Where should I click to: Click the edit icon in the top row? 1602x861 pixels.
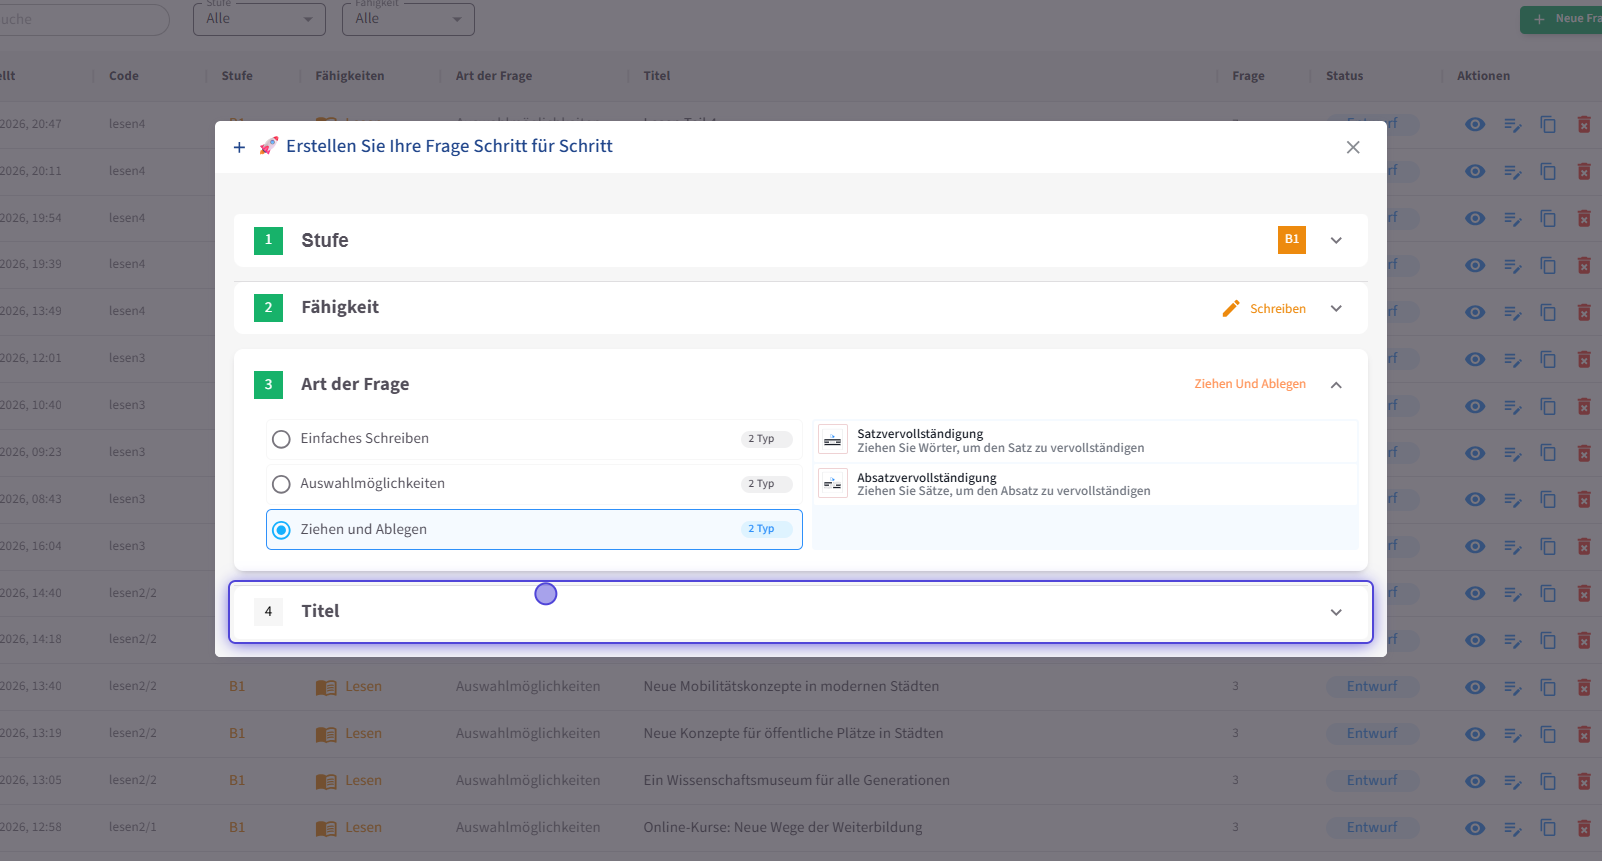[1512, 125]
